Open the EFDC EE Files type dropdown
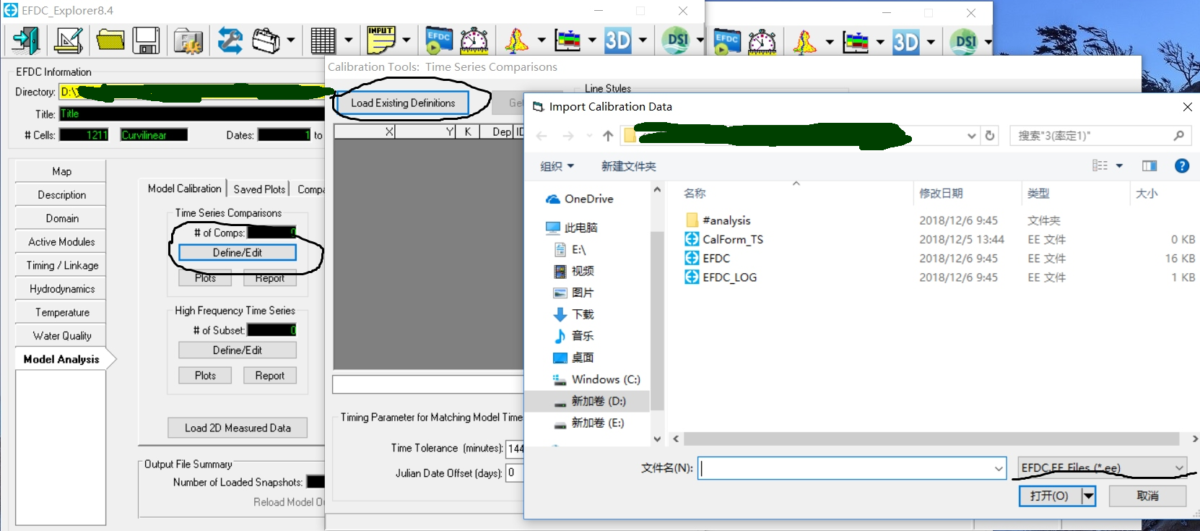This screenshot has width=1200, height=531. click(1101, 467)
